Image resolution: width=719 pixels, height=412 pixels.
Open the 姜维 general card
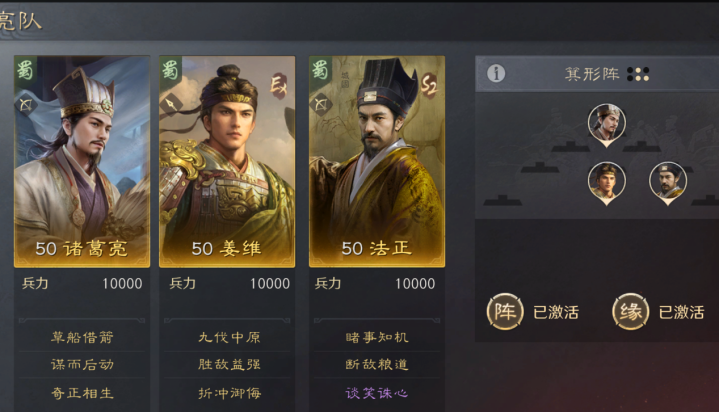pos(227,161)
